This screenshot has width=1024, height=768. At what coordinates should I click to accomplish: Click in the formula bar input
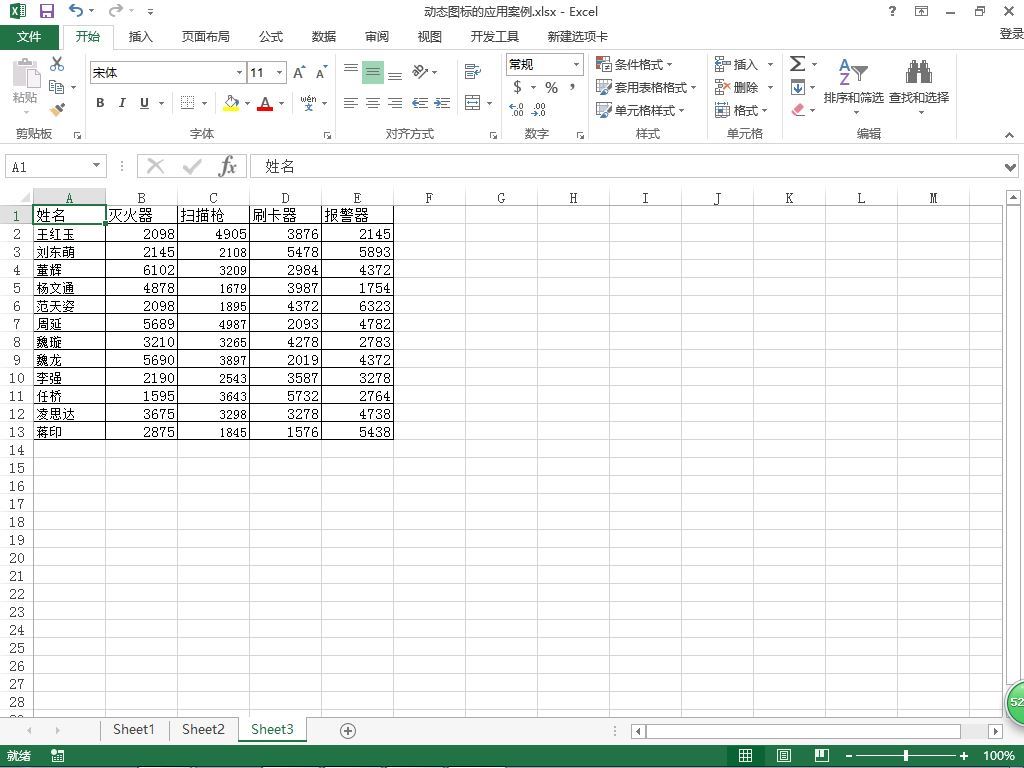coord(626,167)
